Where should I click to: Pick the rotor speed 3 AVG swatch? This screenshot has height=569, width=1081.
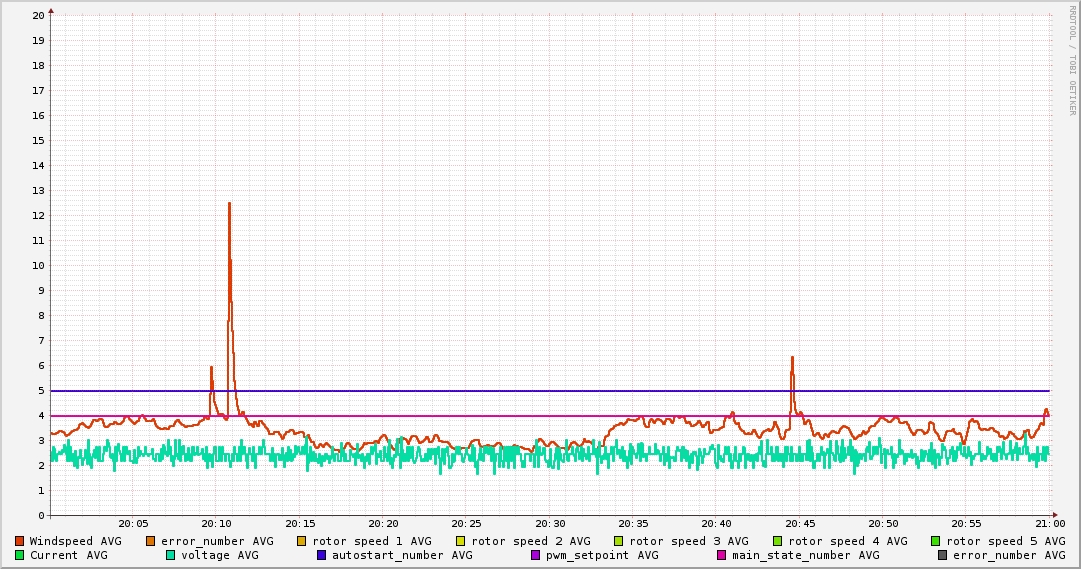coord(619,541)
